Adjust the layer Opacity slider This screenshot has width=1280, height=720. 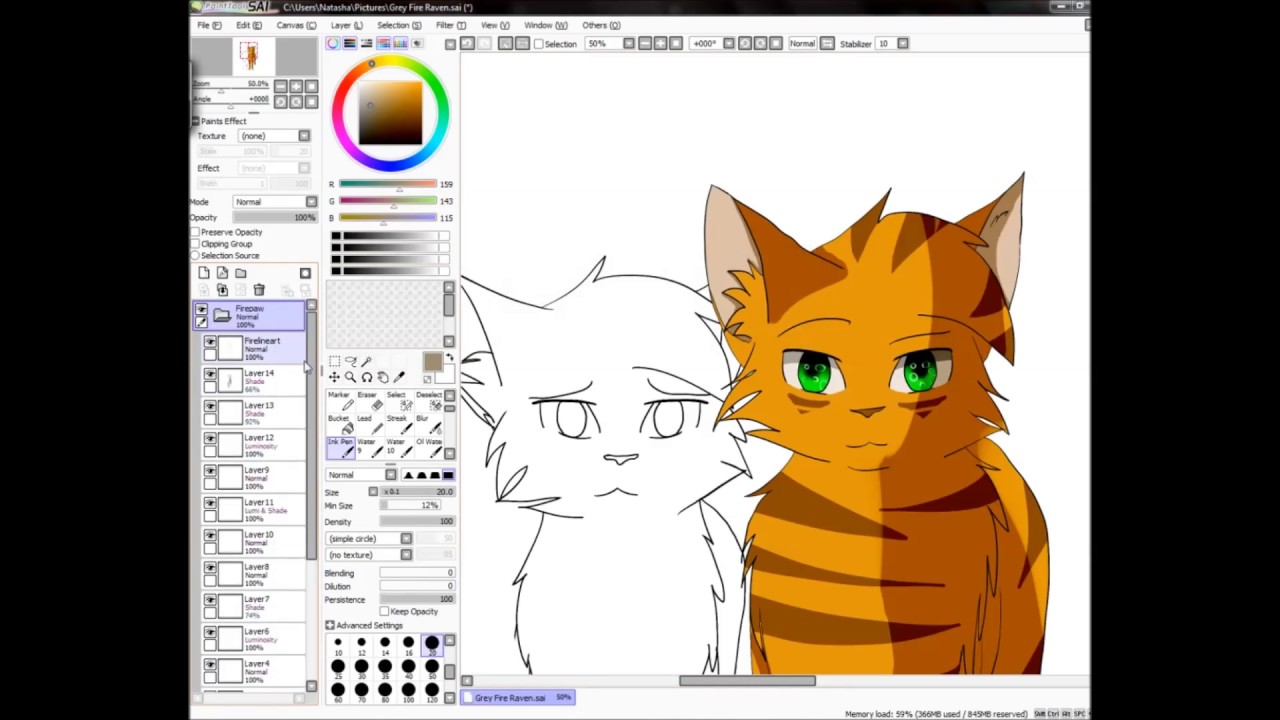(x=275, y=218)
